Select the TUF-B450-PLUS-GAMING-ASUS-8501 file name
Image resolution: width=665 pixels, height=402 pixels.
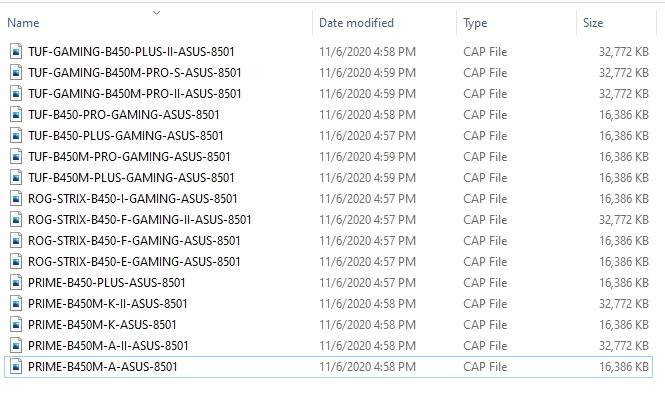click(125, 135)
